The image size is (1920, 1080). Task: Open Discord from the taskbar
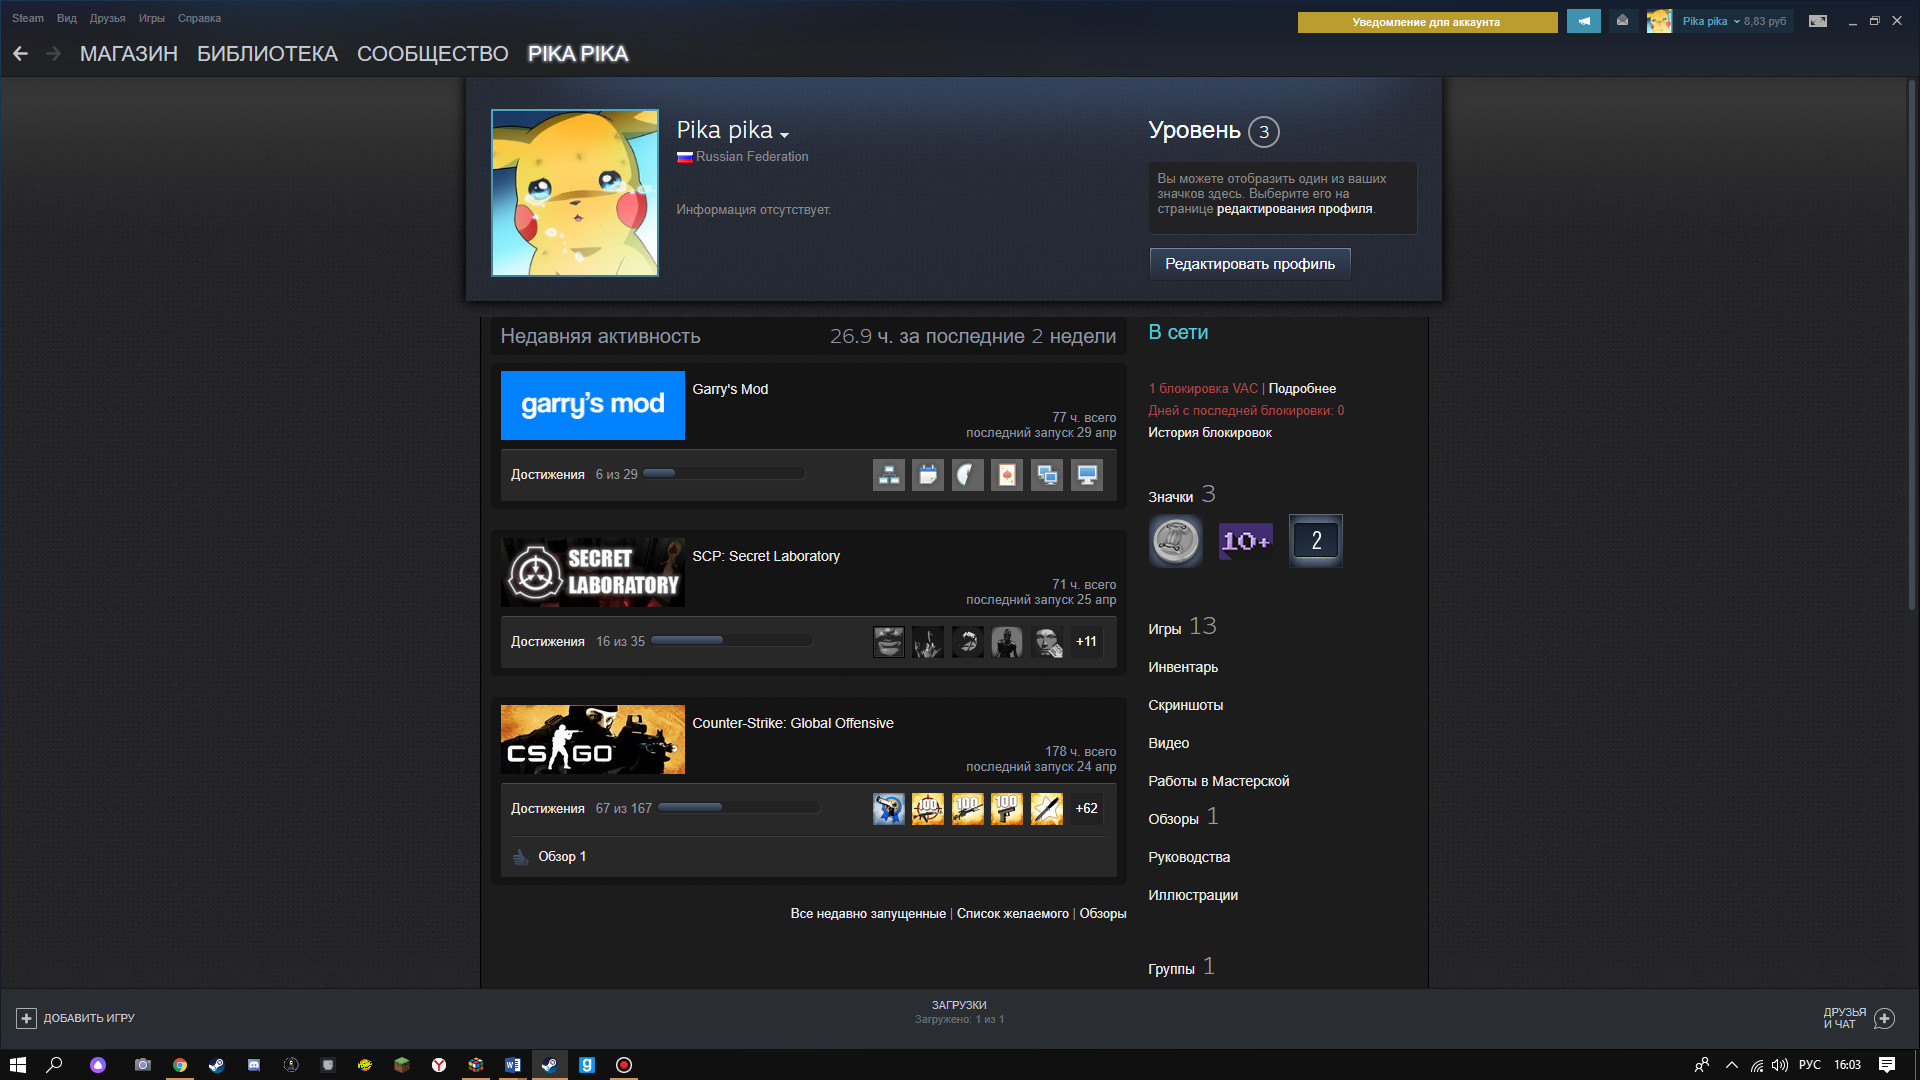pyautogui.click(x=254, y=1065)
